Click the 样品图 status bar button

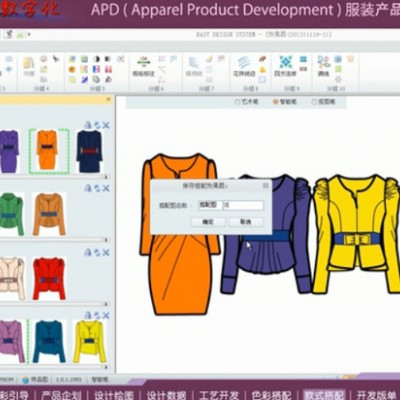35,380
